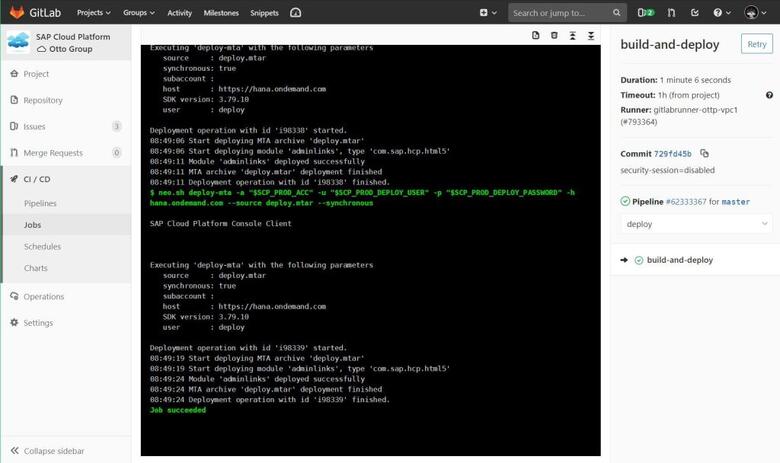The image size is (780, 463).
Task: Click the GitLab fox logo
Action: [16, 13]
